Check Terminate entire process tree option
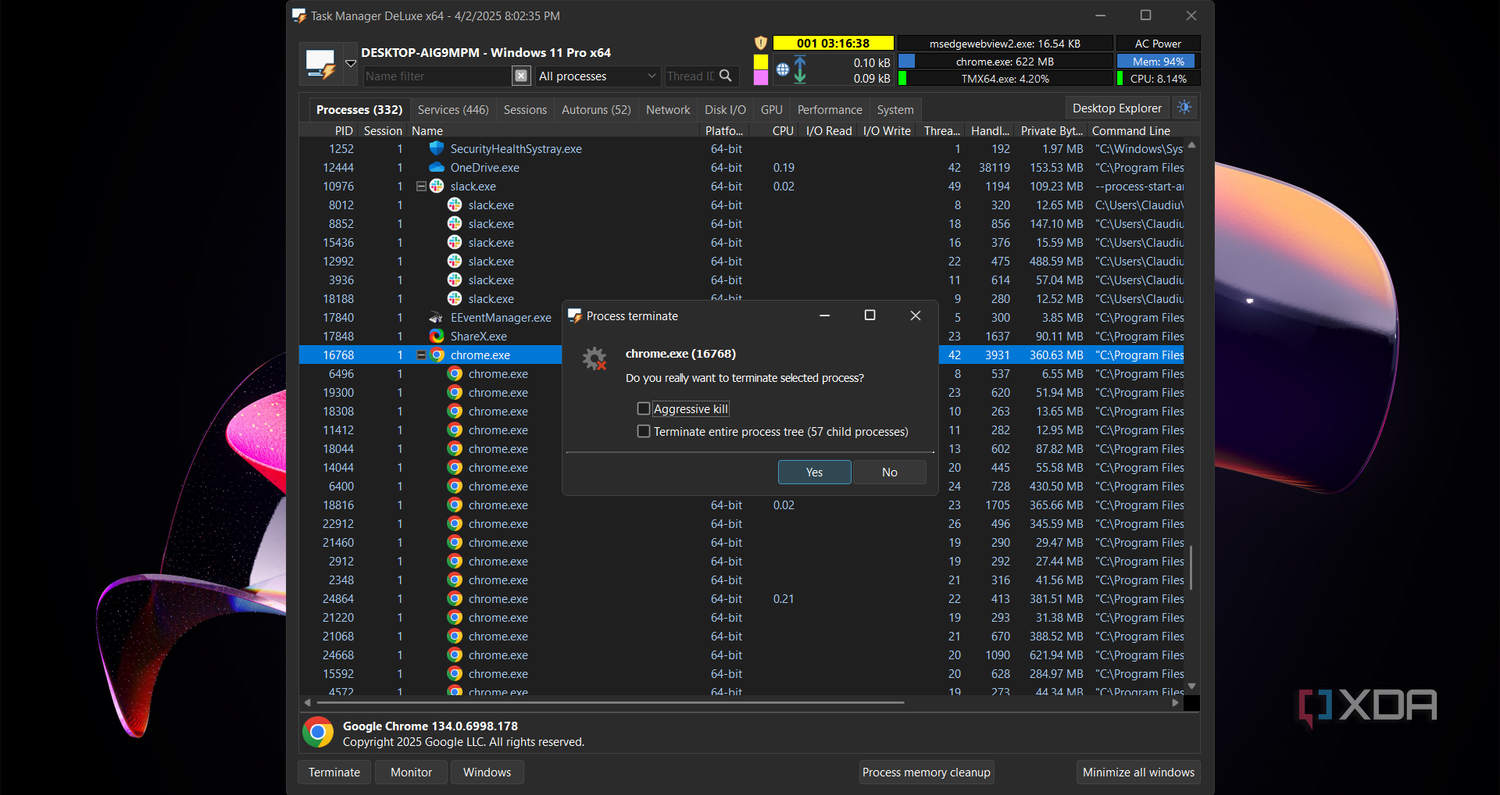This screenshot has width=1500, height=795. pos(644,432)
